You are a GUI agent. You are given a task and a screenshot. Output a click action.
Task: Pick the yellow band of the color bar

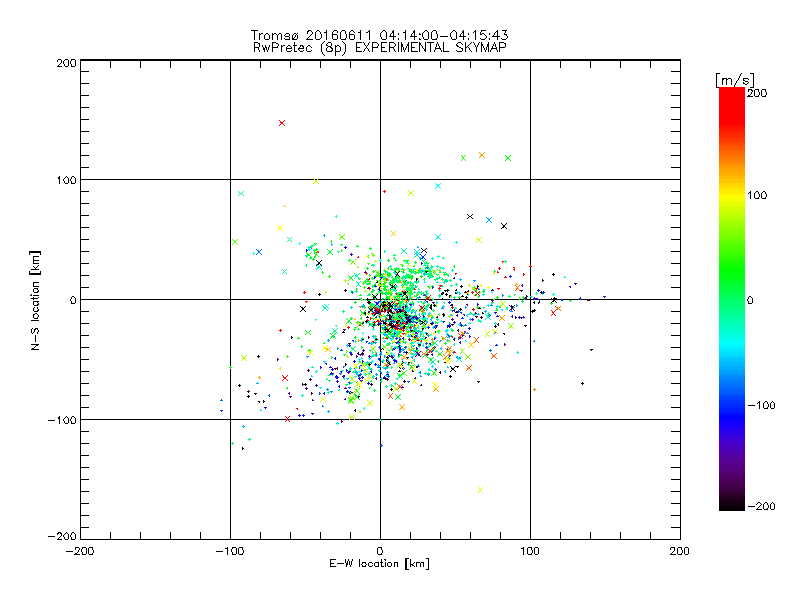[732, 195]
